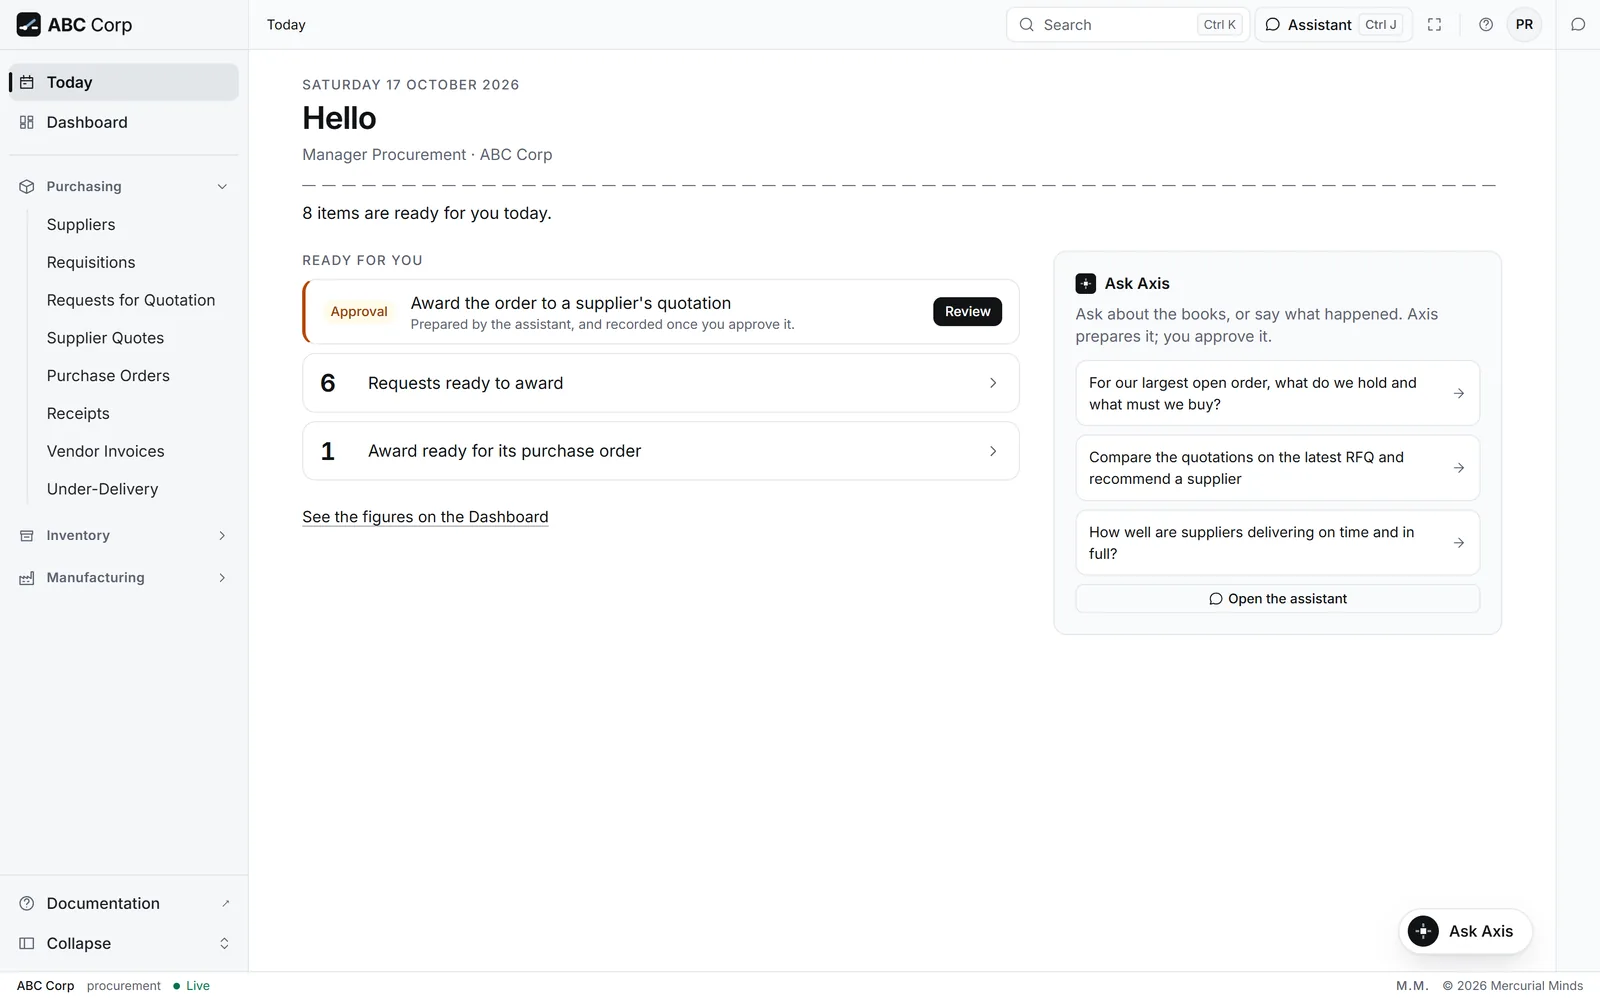The image size is (1600, 1000).
Task: Open chevron on Award ready for purchase order
Action: tap(993, 451)
